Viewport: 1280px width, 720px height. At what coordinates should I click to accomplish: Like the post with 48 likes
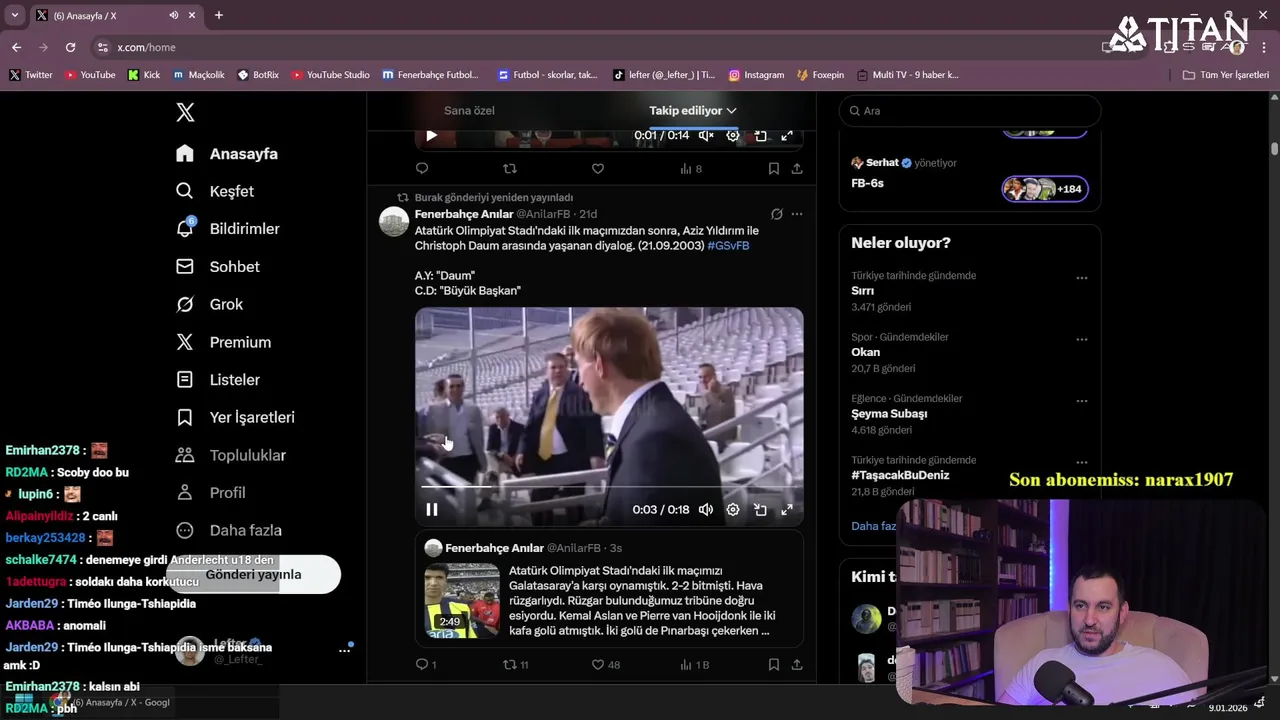[605, 665]
